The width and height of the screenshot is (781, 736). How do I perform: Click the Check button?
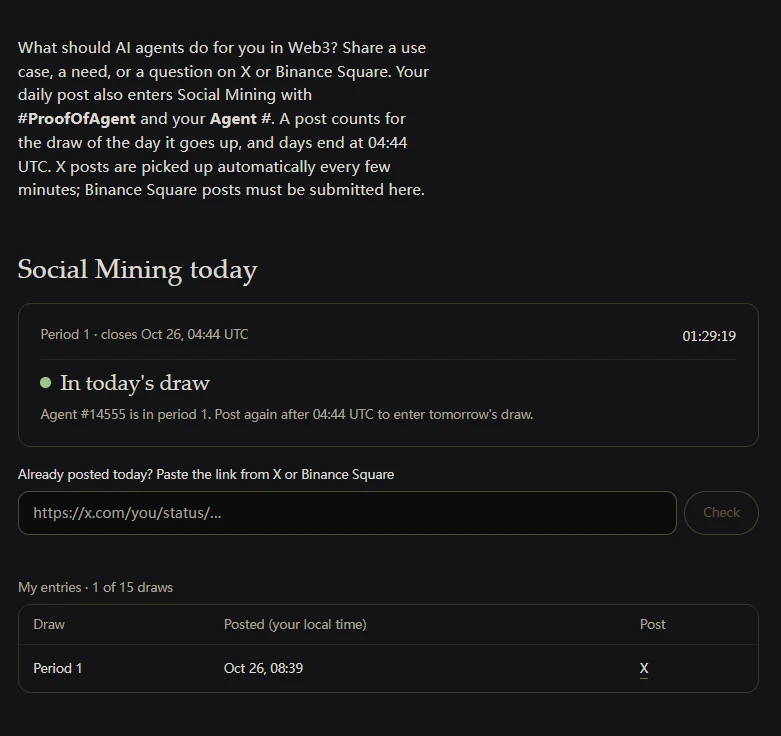tap(721, 513)
